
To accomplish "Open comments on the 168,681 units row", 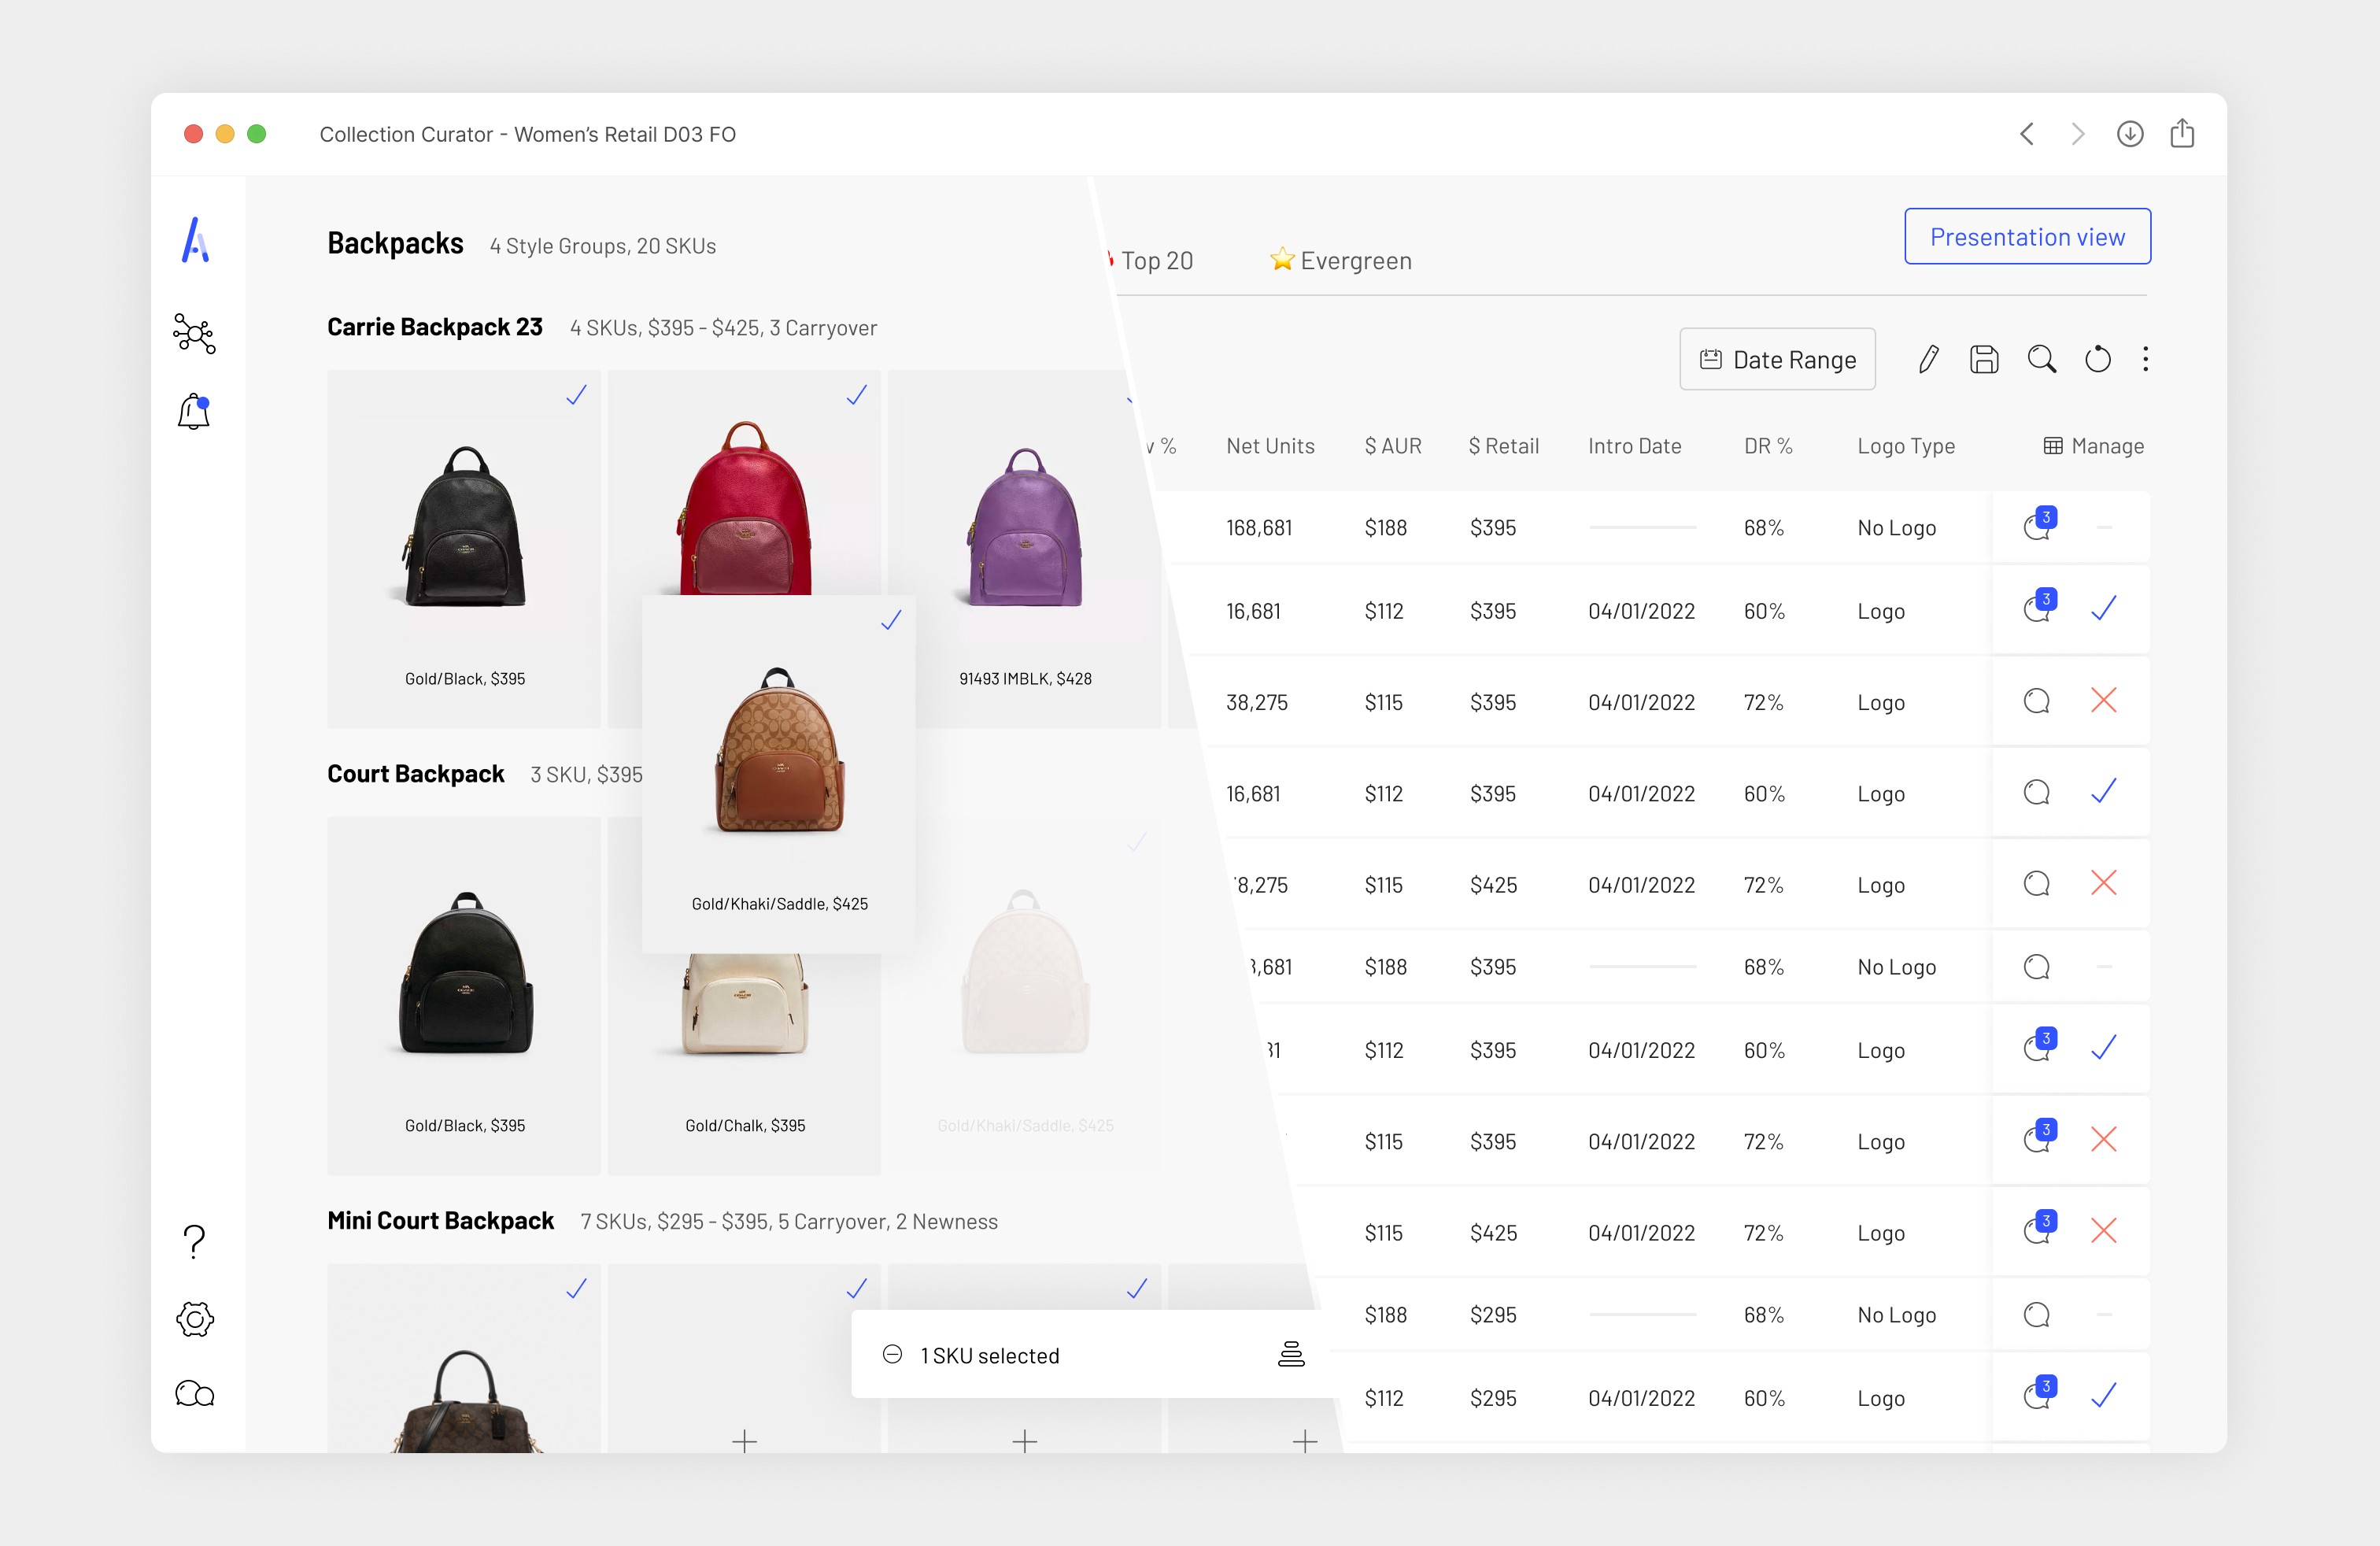I will pos(2038,524).
